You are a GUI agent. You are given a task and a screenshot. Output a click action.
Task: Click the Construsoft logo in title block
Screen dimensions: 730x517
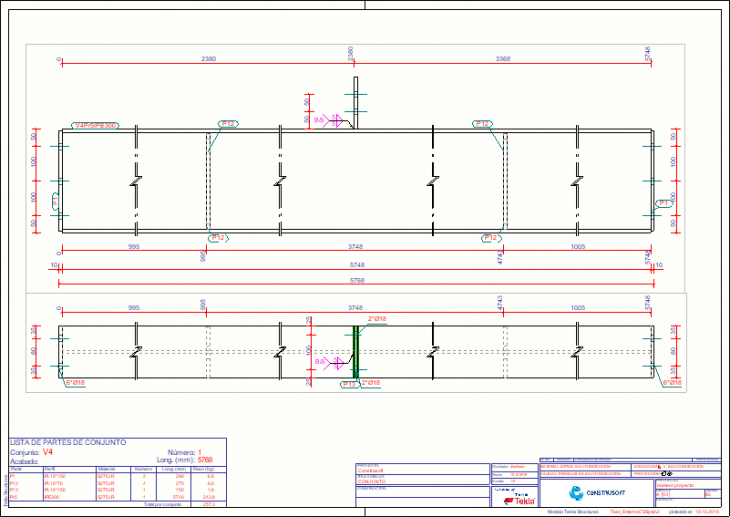pos(591,492)
